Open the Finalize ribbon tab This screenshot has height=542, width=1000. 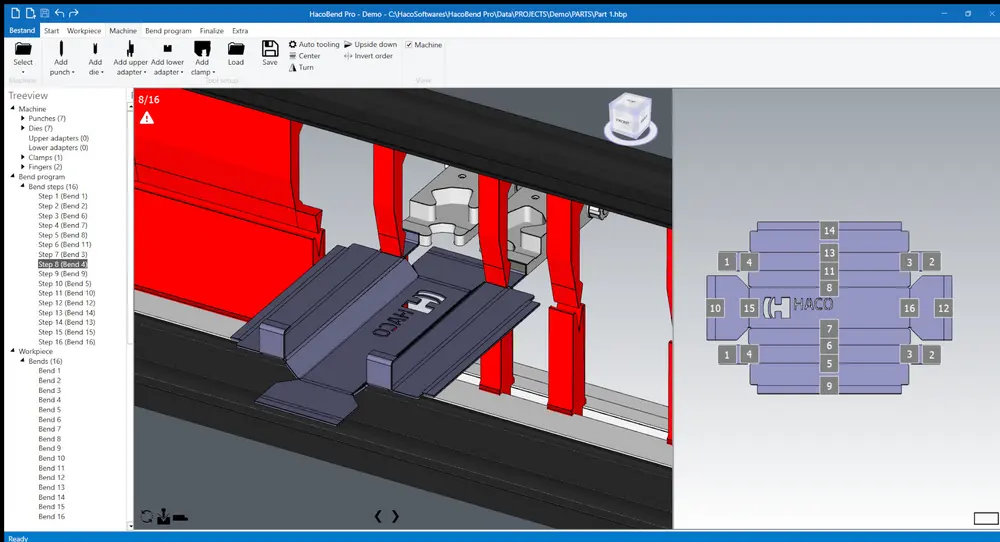[211, 31]
